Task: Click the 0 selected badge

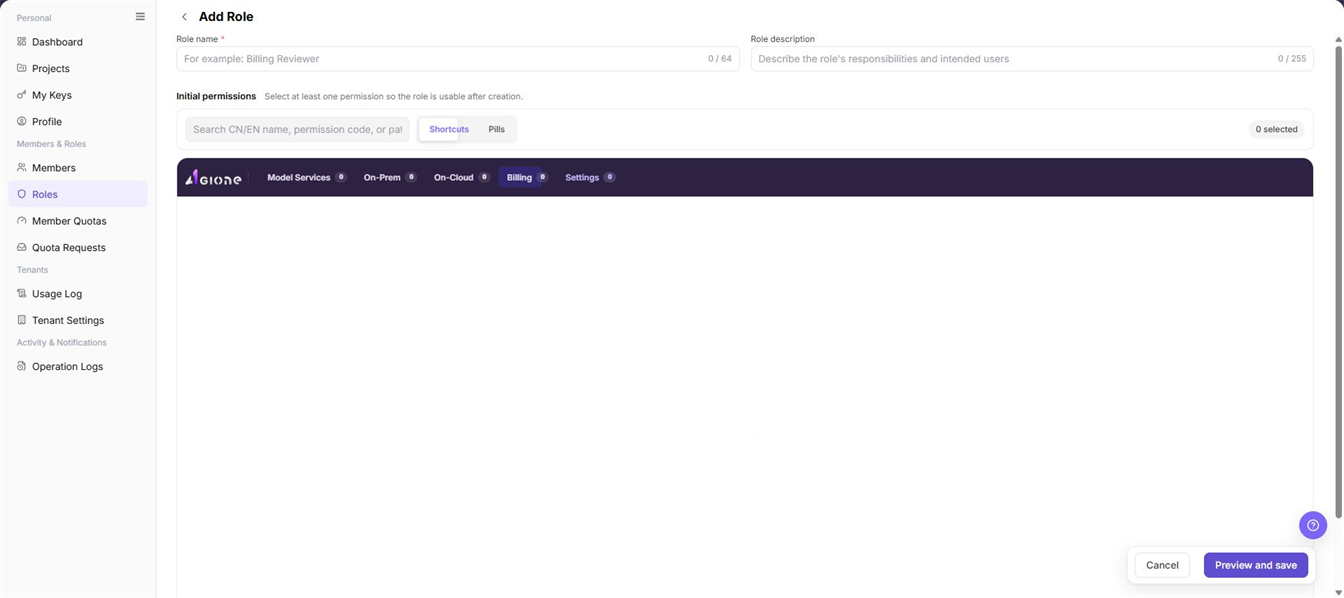Action: click(x=1277, y=129)
